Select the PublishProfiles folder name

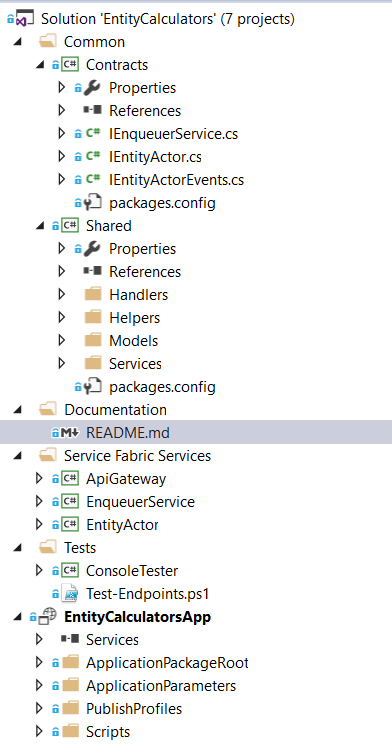coord(134,709)
